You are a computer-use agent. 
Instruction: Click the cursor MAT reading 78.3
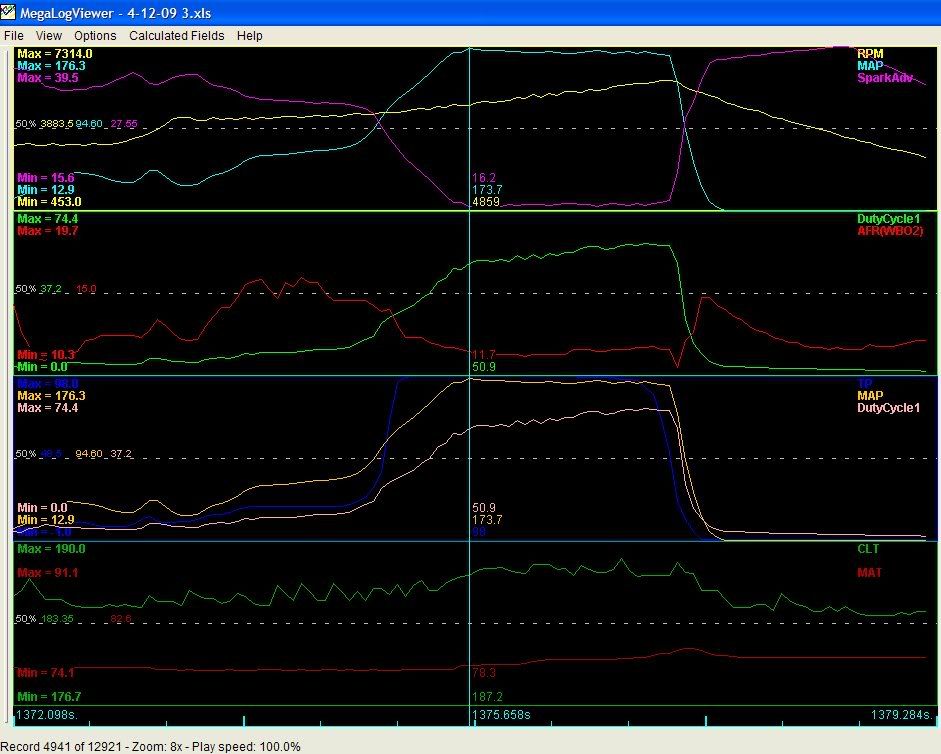(x=484, y=673)
